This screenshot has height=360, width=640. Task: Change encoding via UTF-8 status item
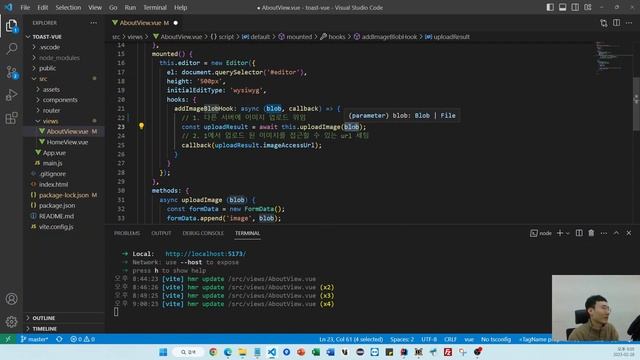[x=429, y=339]
